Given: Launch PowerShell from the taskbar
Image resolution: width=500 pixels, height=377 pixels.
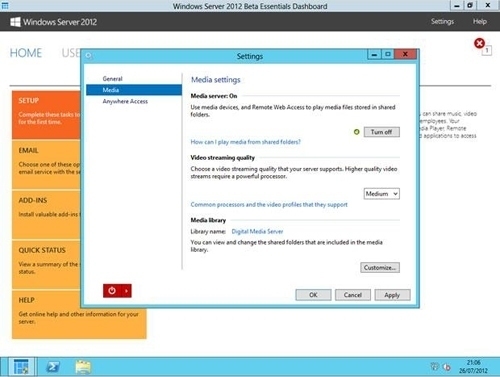Looking at the screenshot, I should (53, 367).
